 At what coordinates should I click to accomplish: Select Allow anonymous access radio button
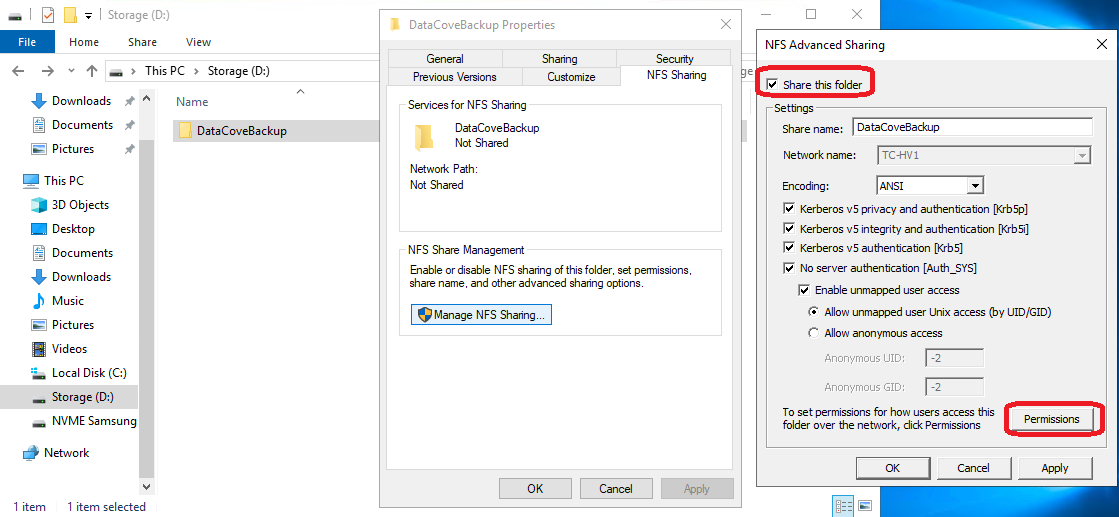coord(813,333)
